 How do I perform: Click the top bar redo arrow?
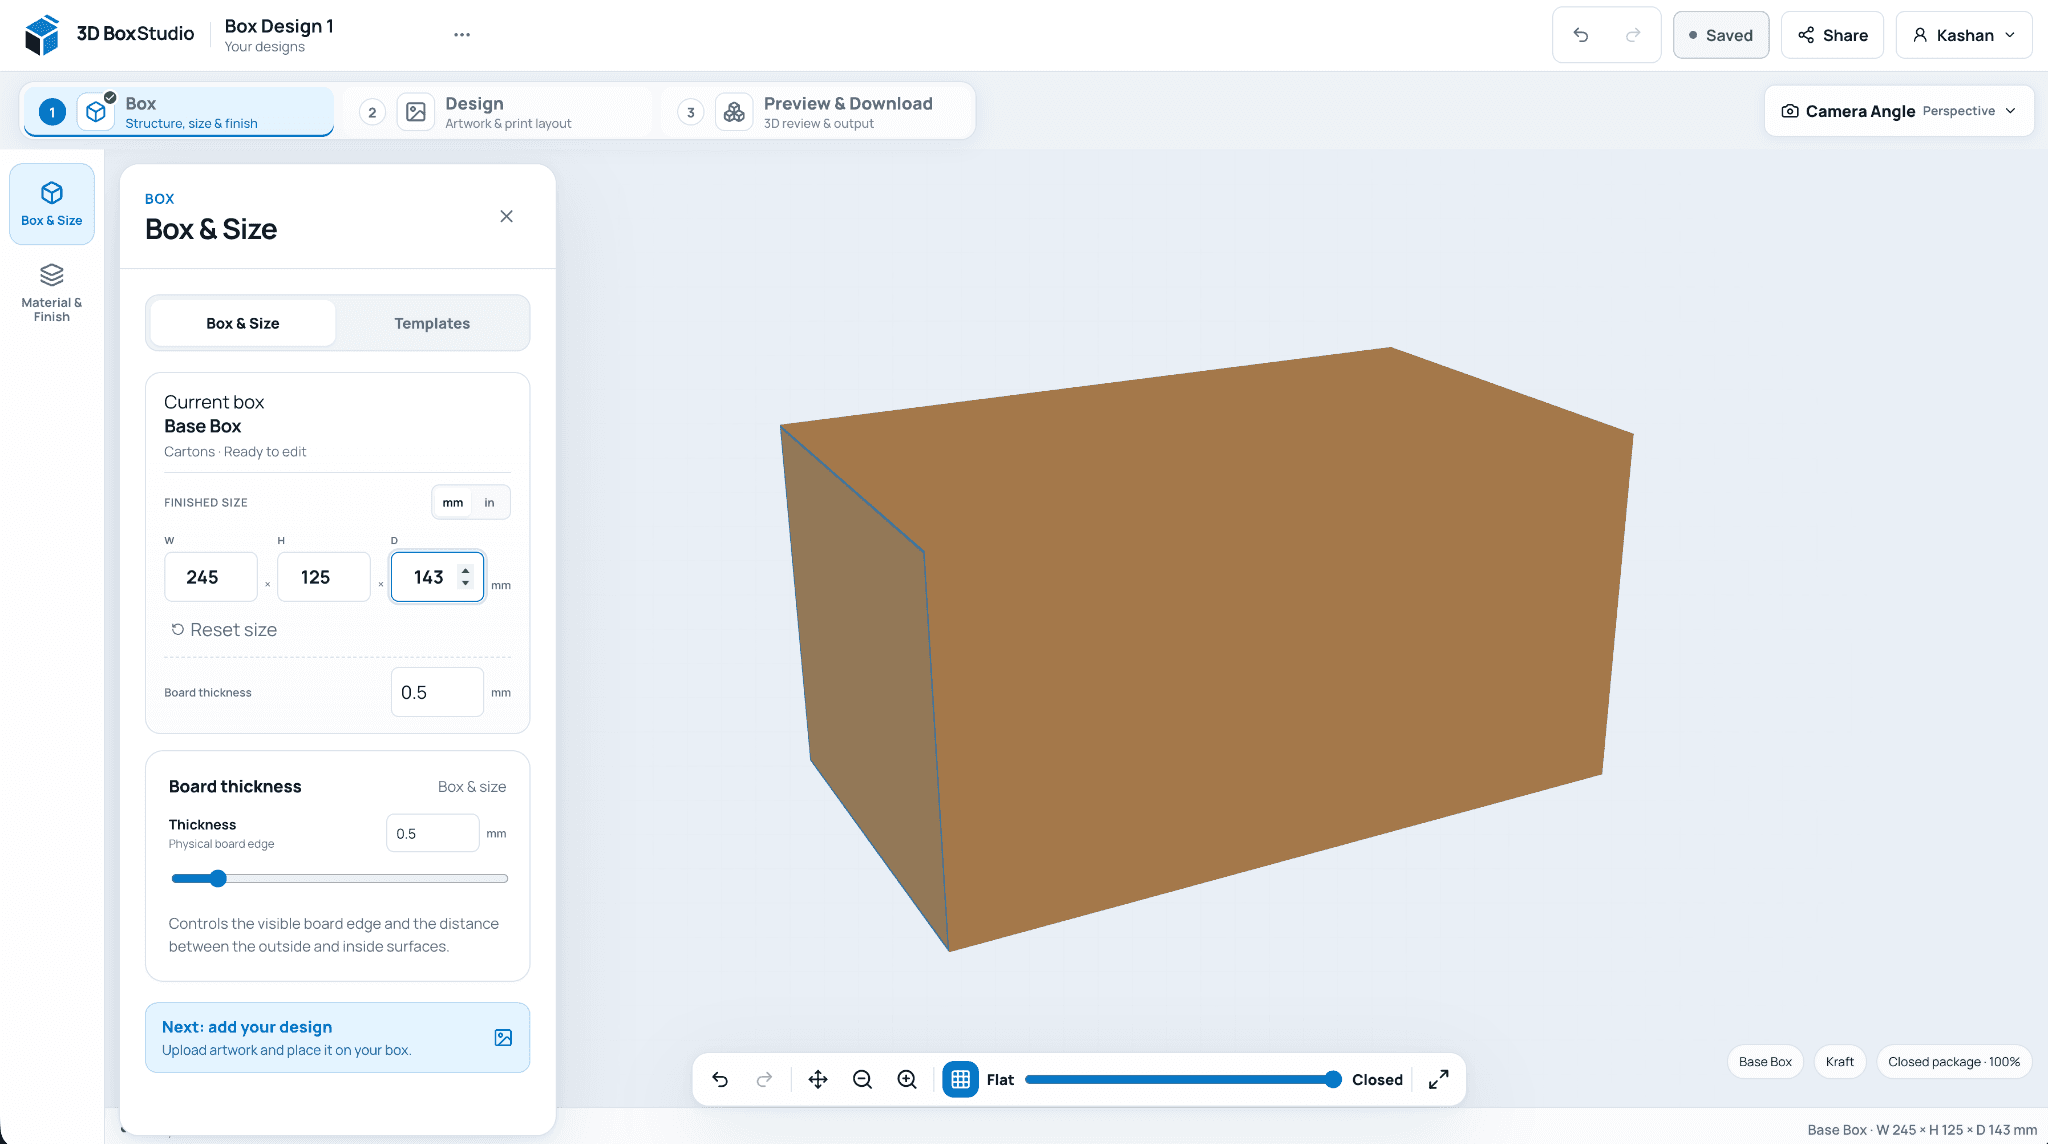pos(1633,35)
